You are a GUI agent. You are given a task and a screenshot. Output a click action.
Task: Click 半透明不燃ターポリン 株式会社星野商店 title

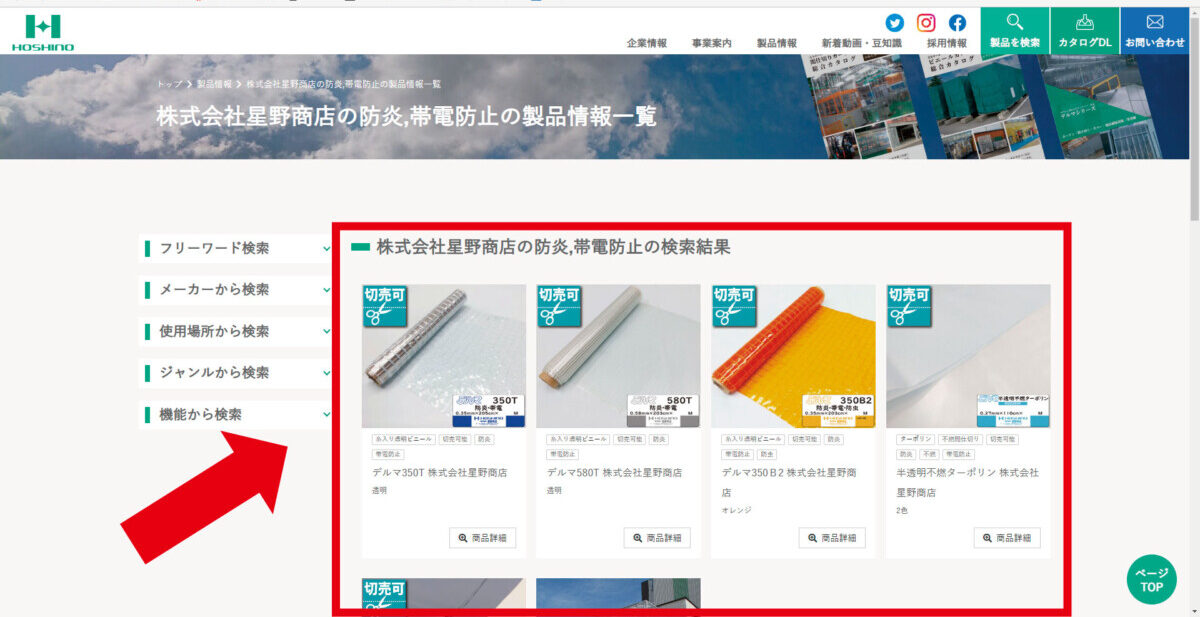[x=967, y=482]
